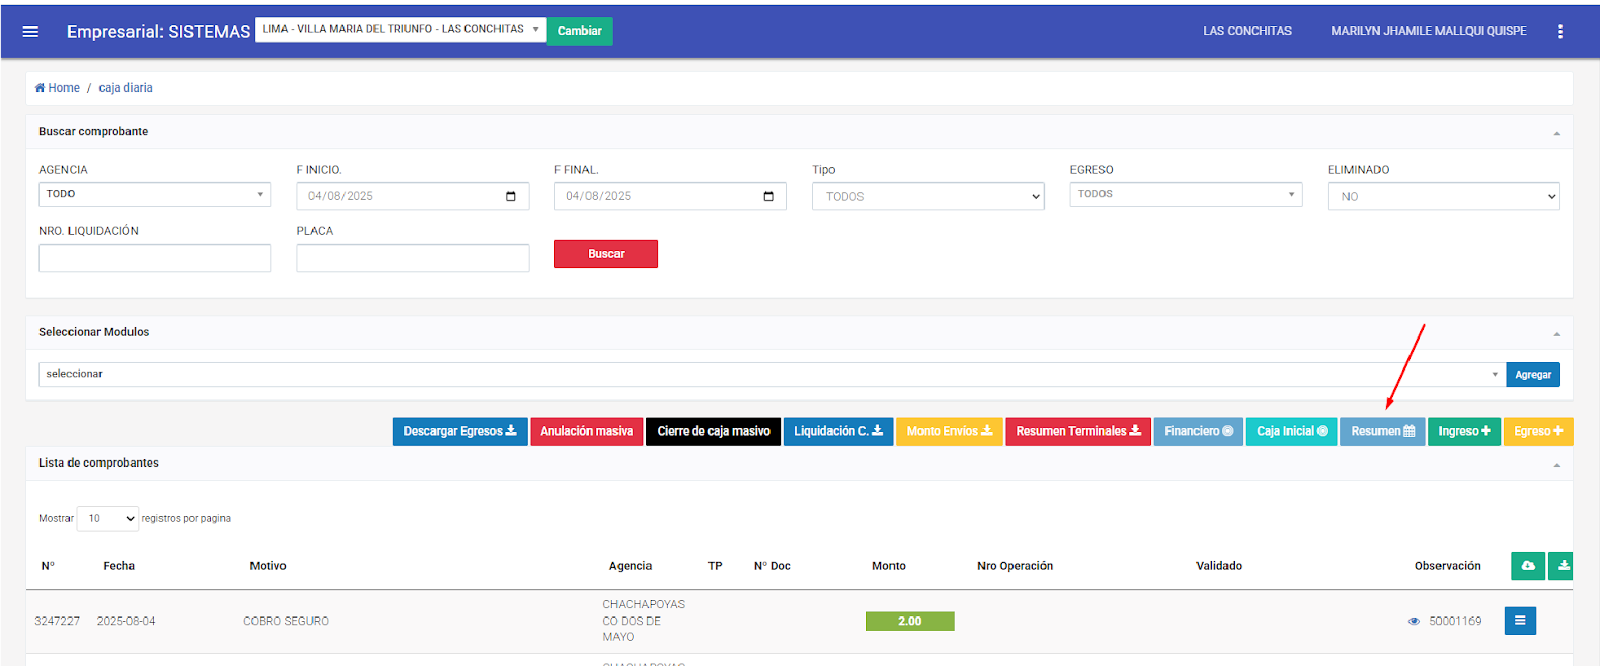Collapse the Buscar comprobante panel
The width and height of the screenshot is (1600, 666).
(x=1556, y=133)
